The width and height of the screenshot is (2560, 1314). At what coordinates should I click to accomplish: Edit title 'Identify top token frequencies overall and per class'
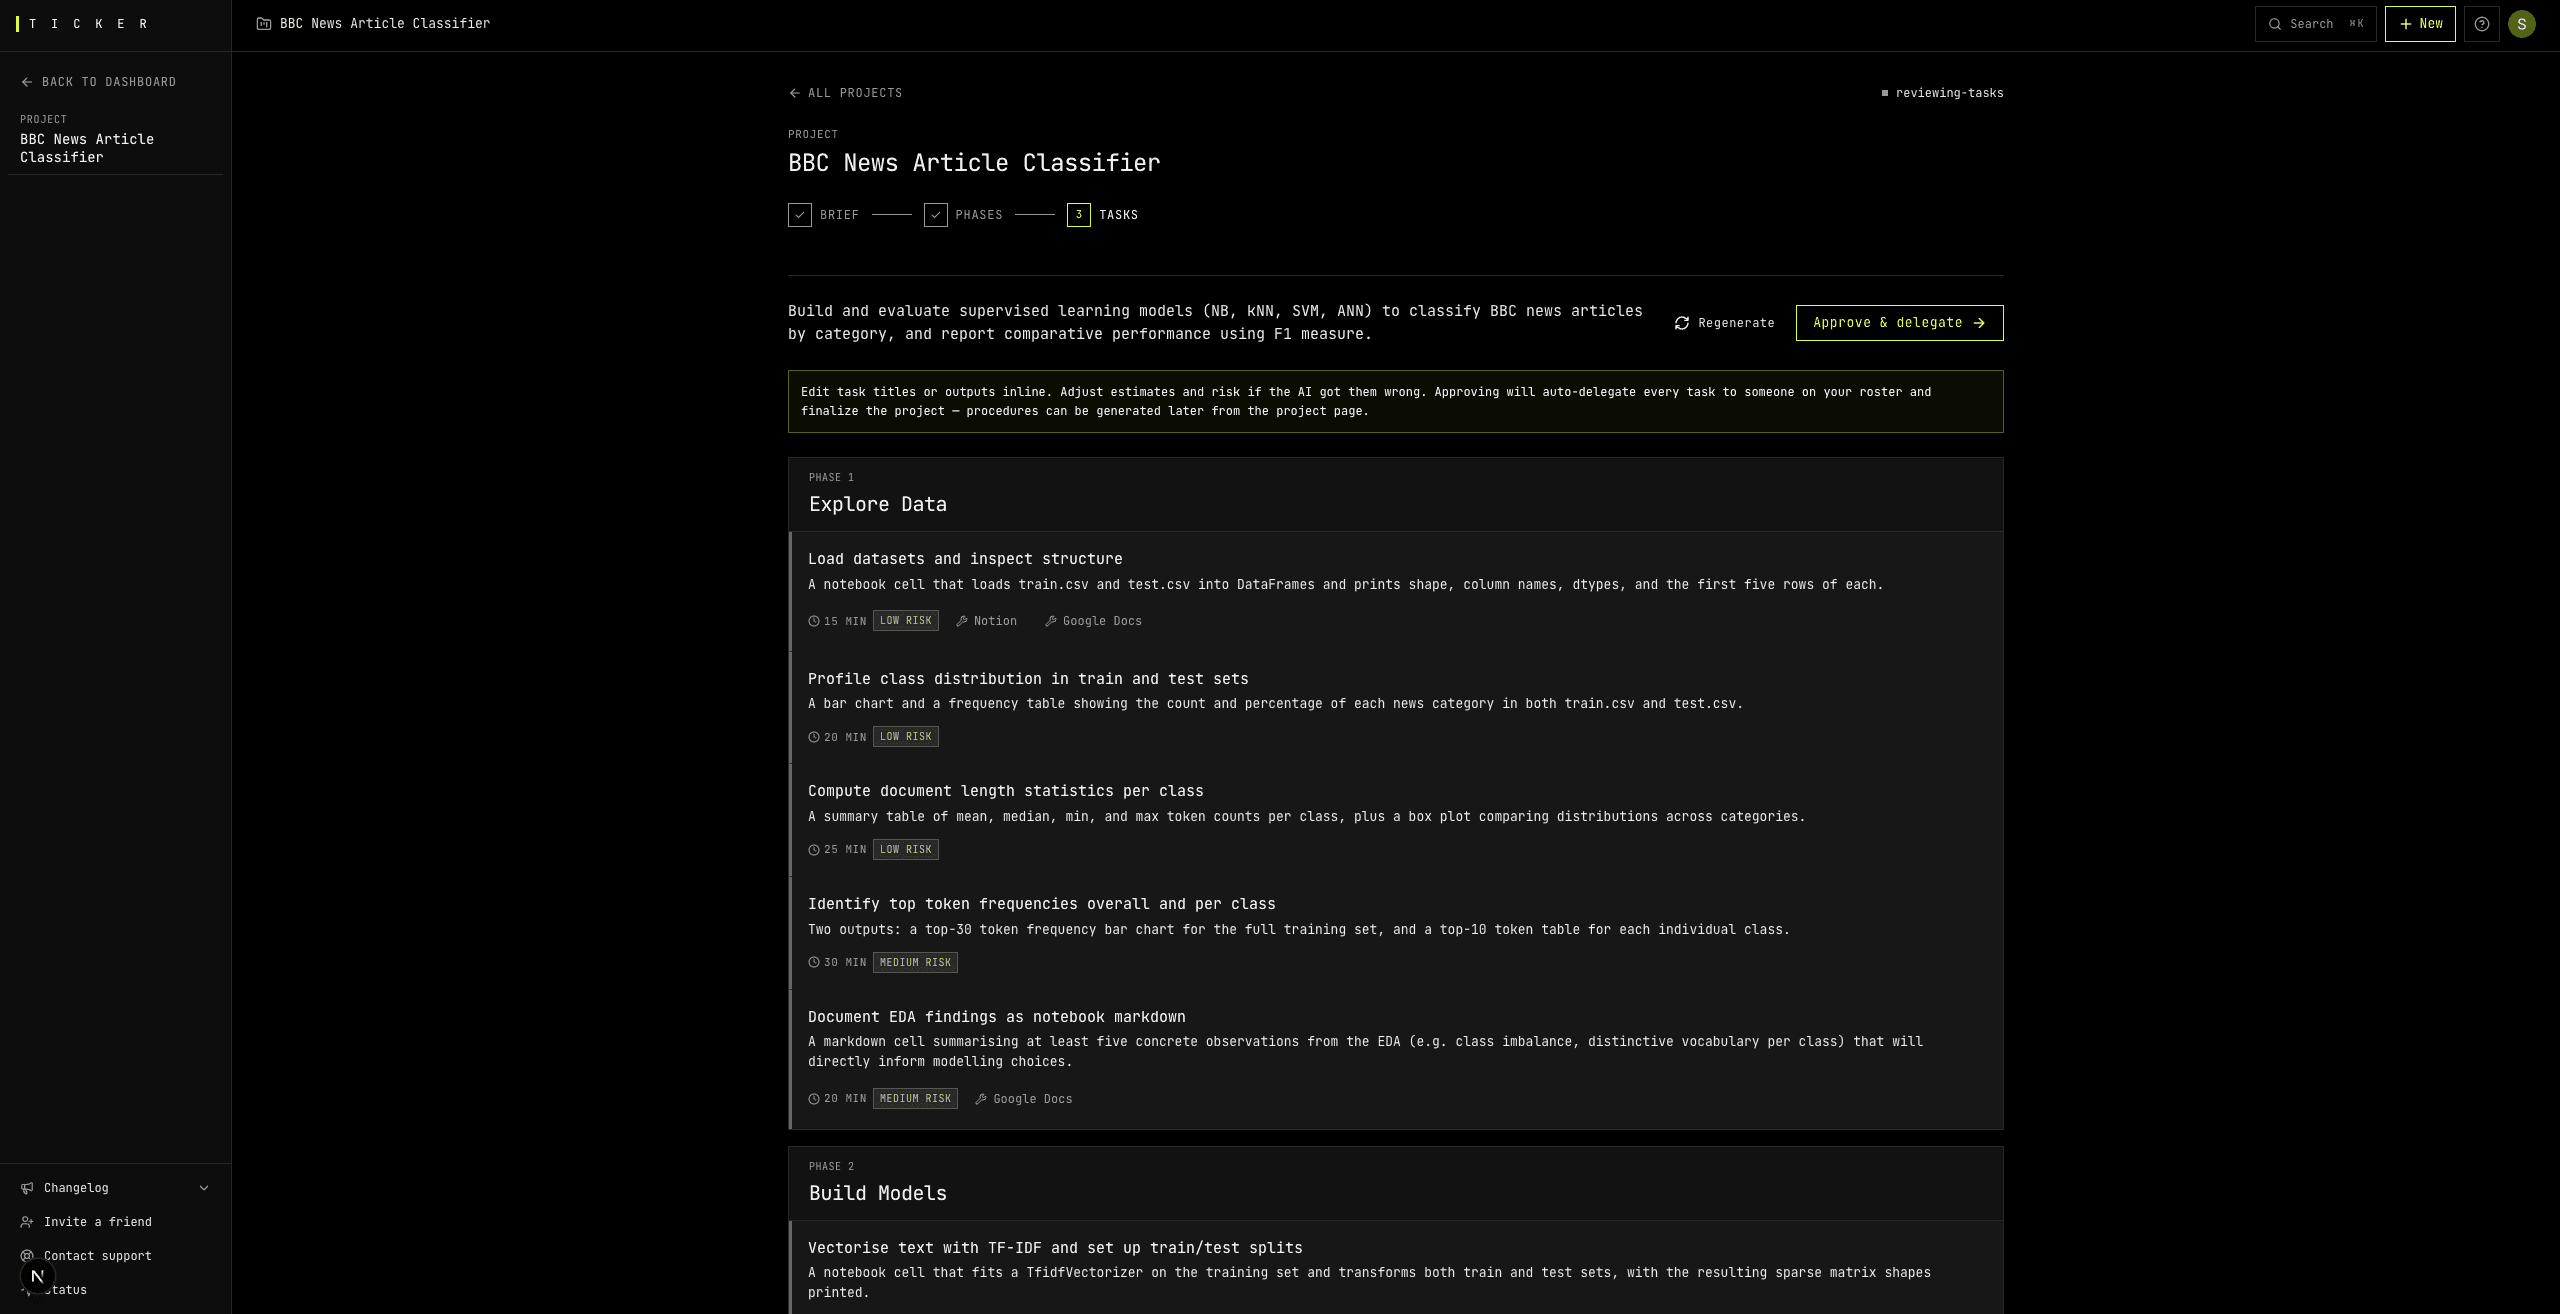(1042, 904)
